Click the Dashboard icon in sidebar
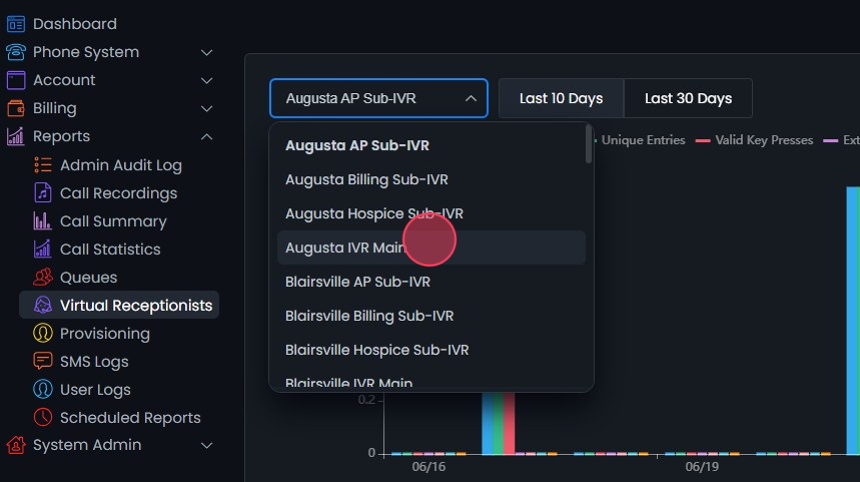 pos(16,24)
